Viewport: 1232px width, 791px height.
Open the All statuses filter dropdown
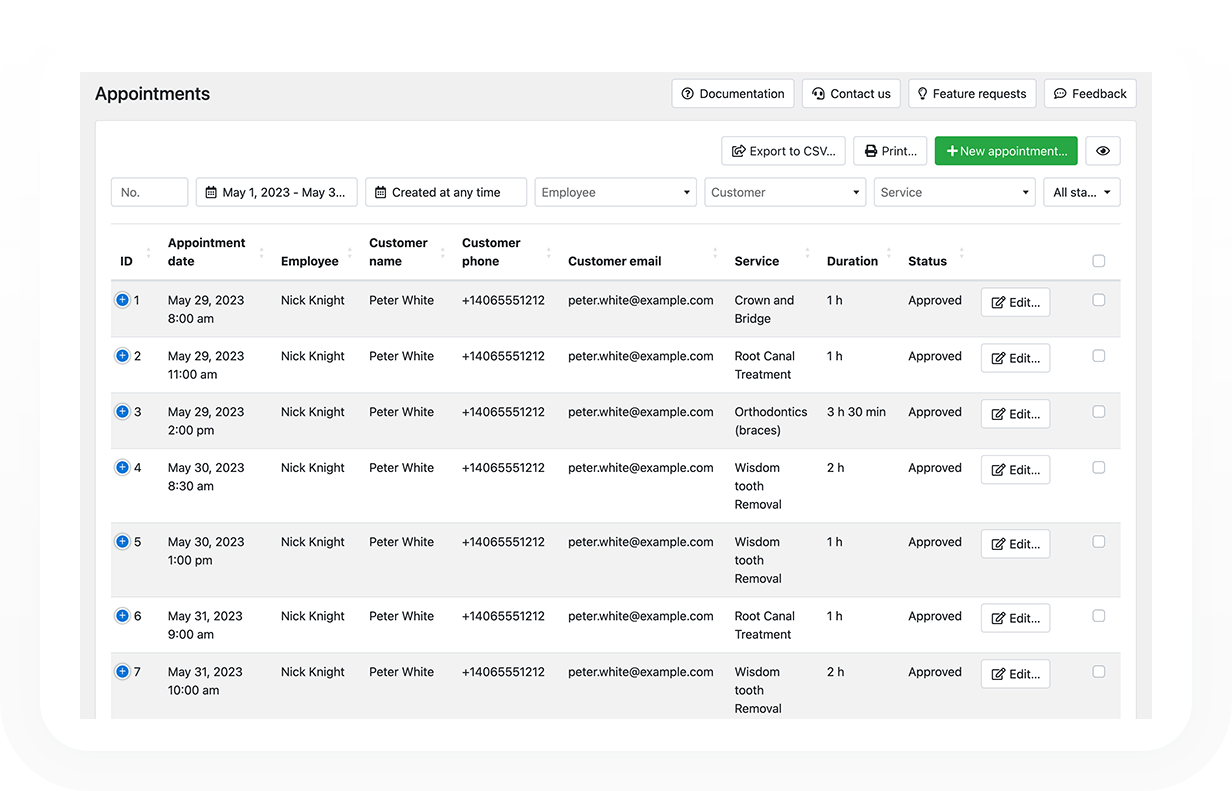coord(1081,192)
